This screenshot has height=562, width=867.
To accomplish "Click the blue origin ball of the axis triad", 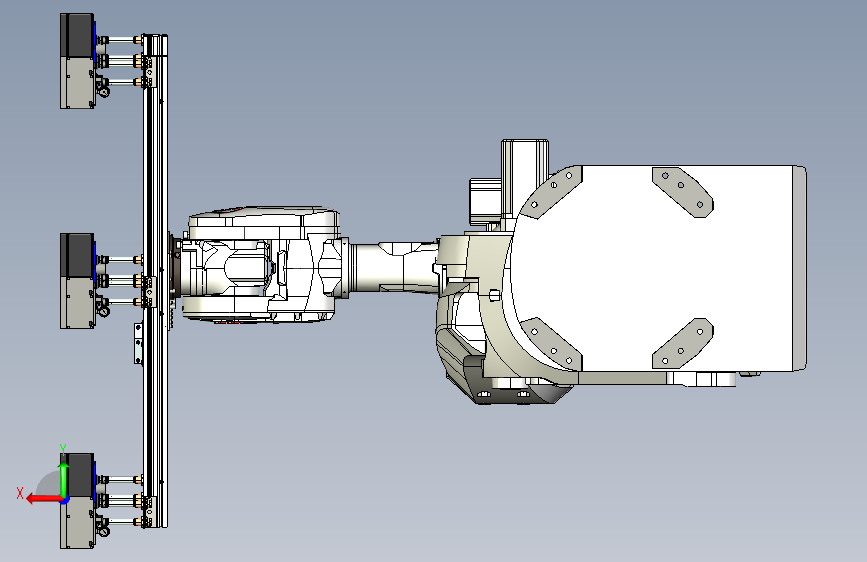I will (x=65, y=500).
